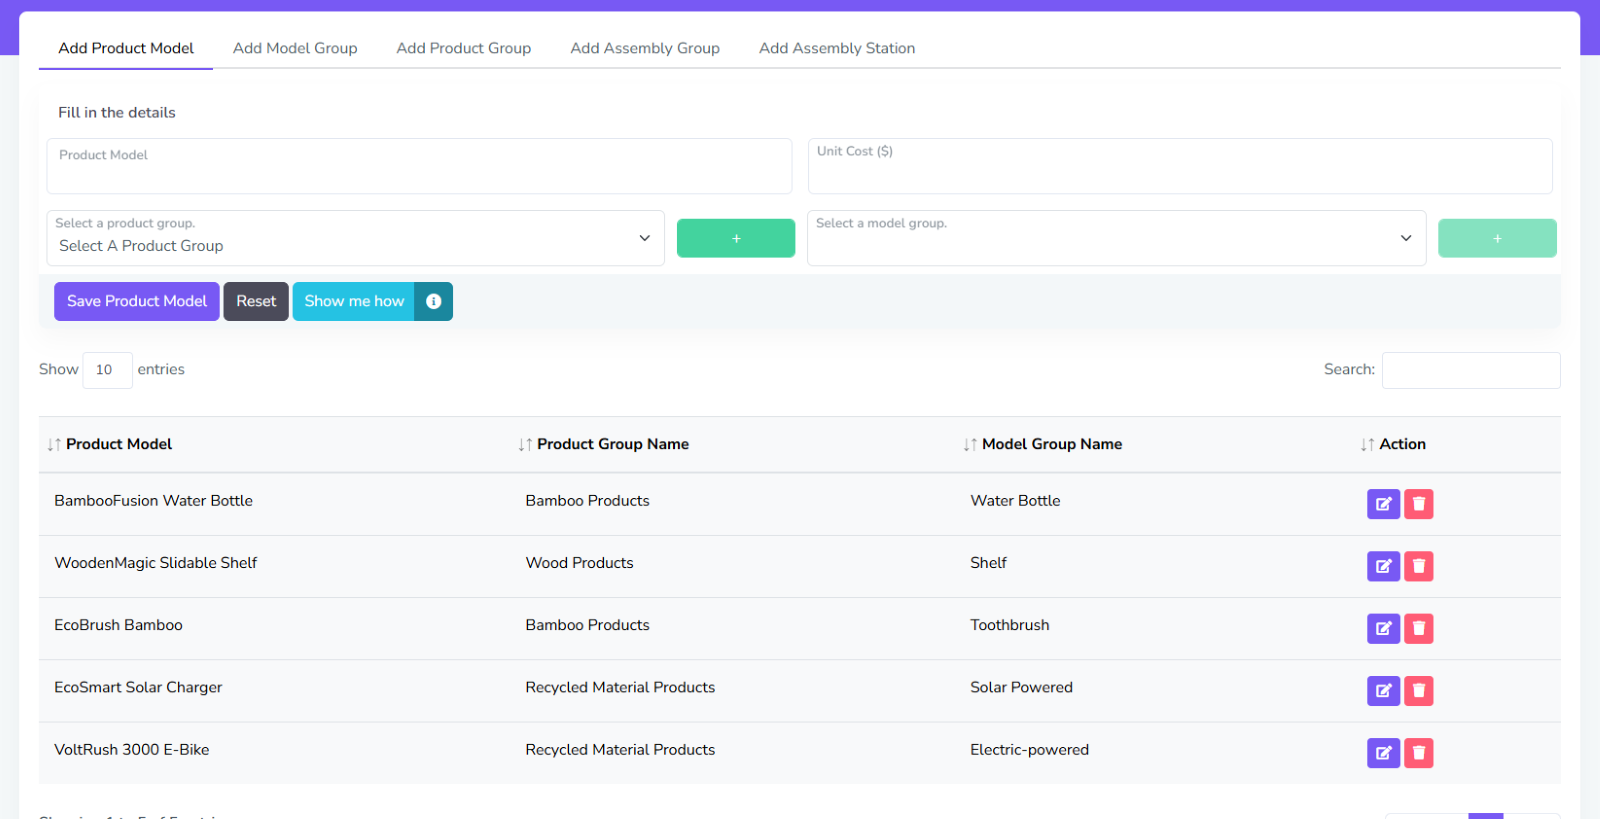Click the green plus next to product group

(x=735, y=238)
